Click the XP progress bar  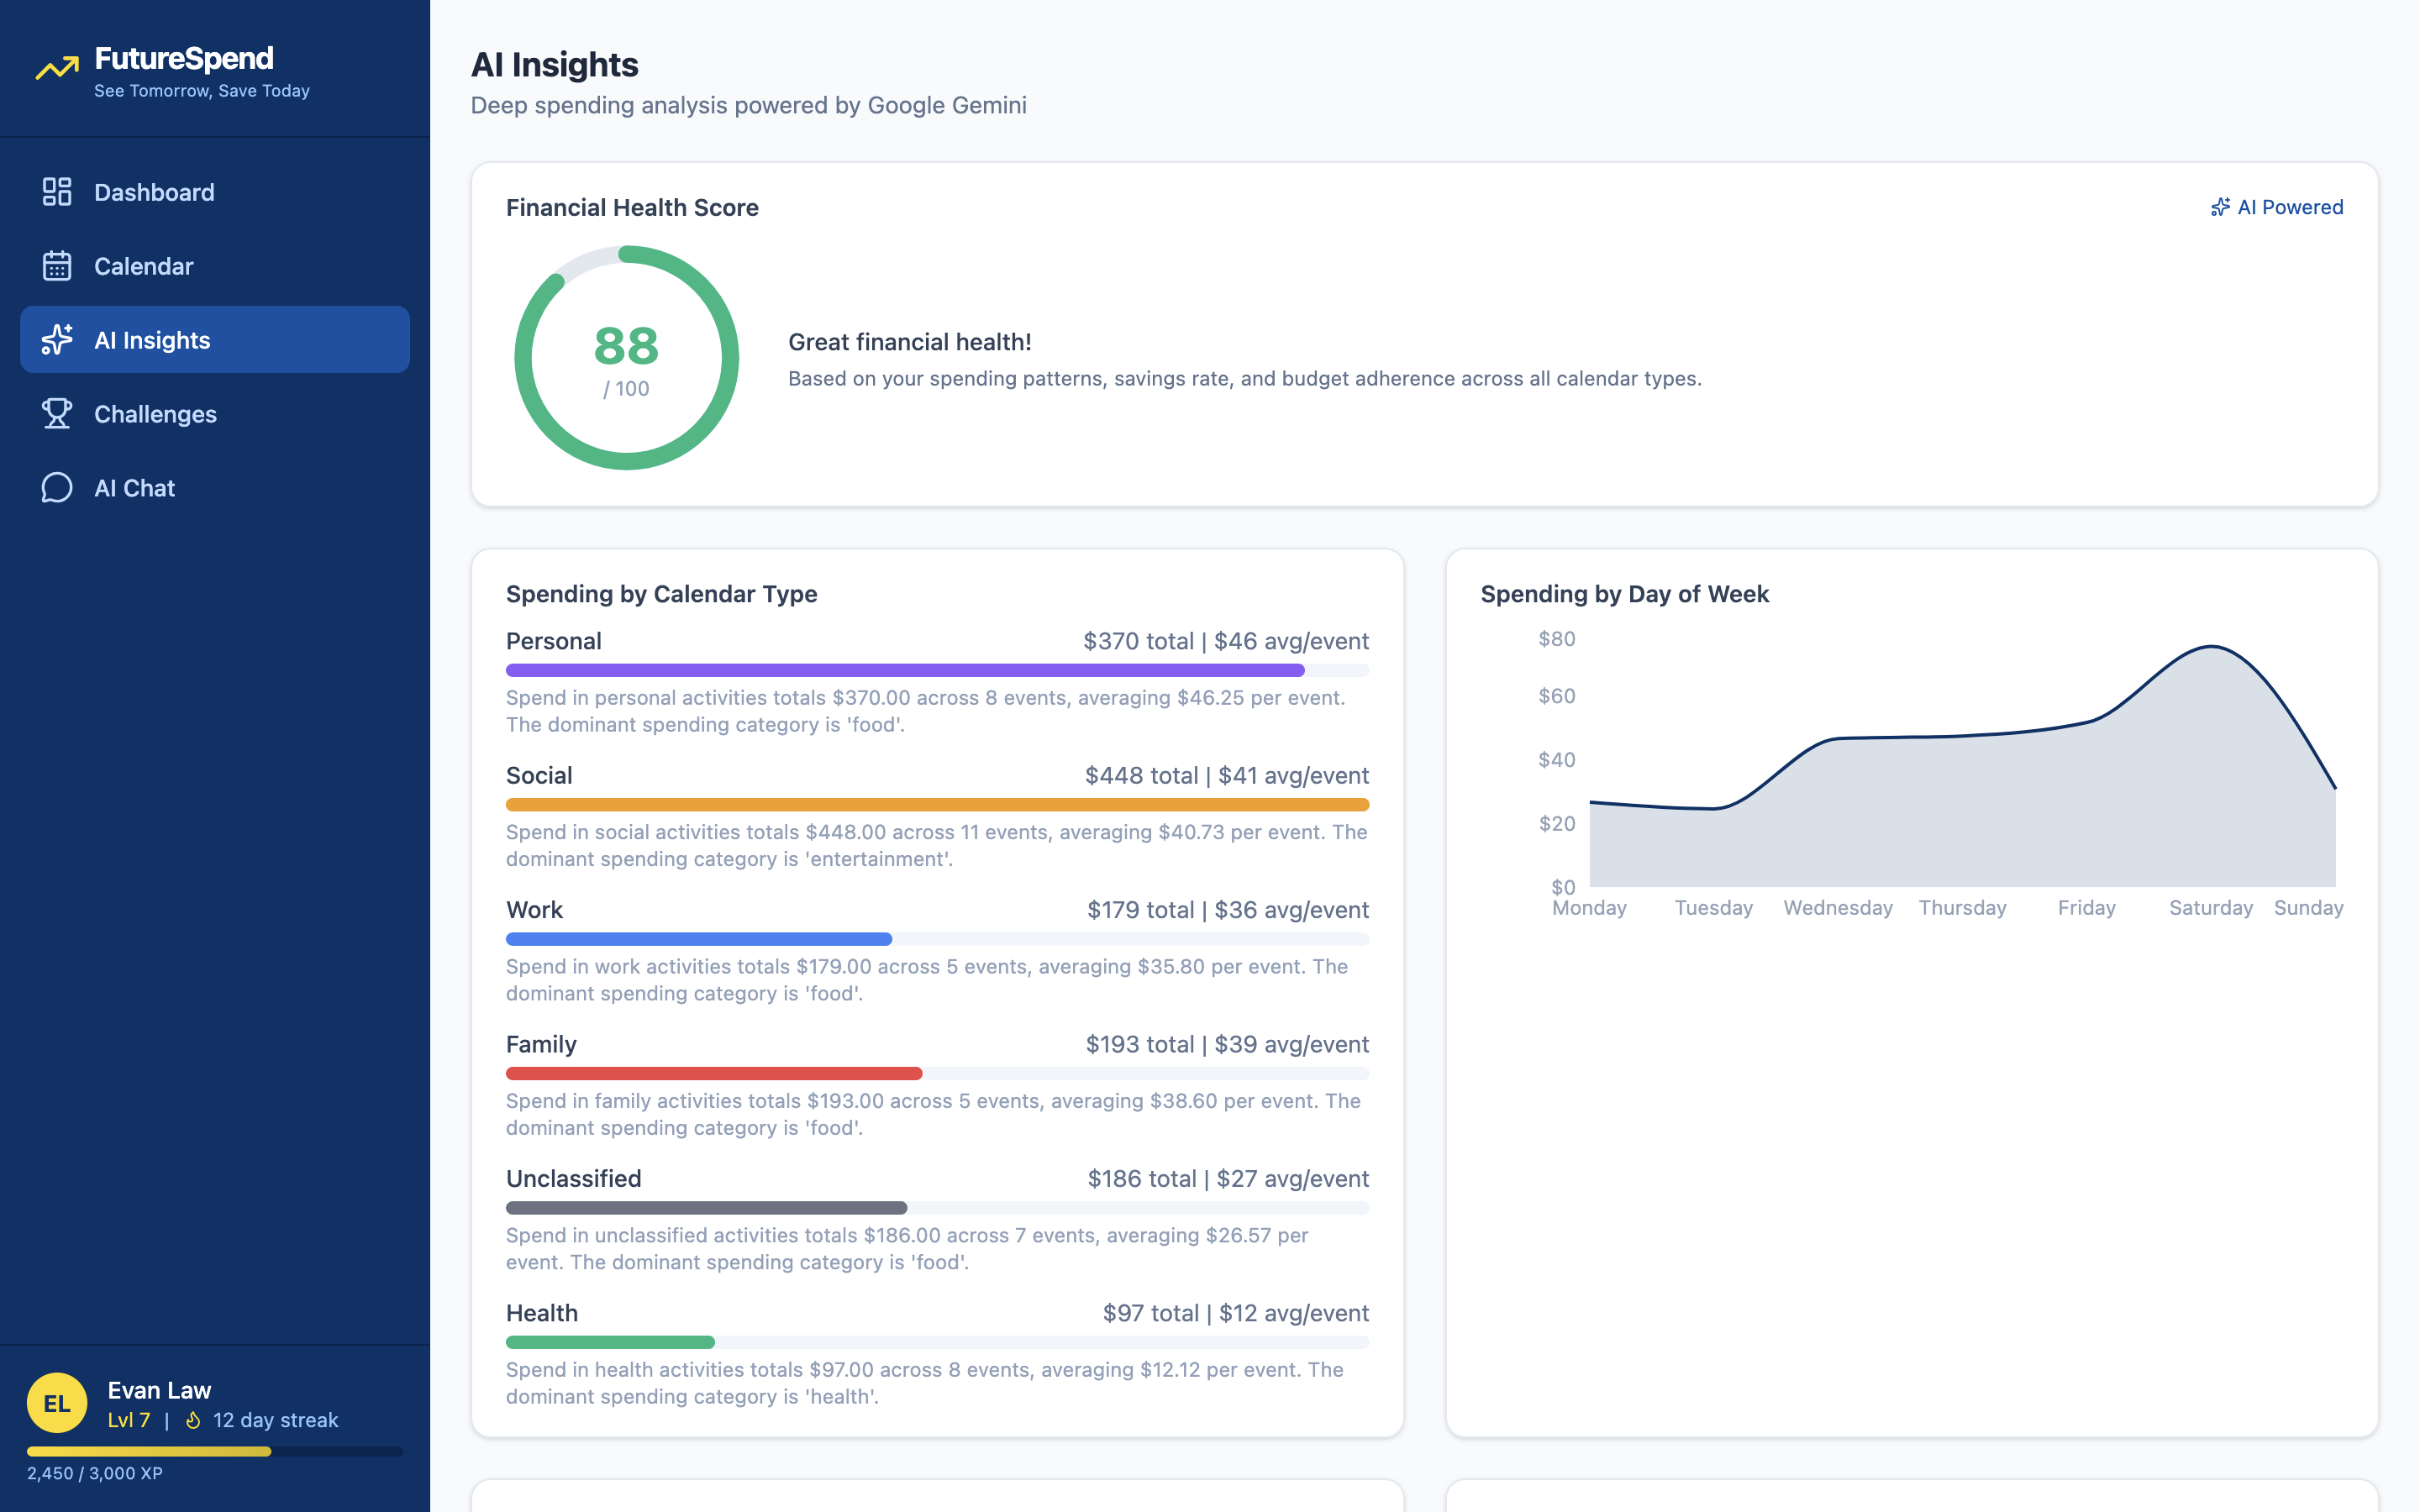coord(214,1451)
